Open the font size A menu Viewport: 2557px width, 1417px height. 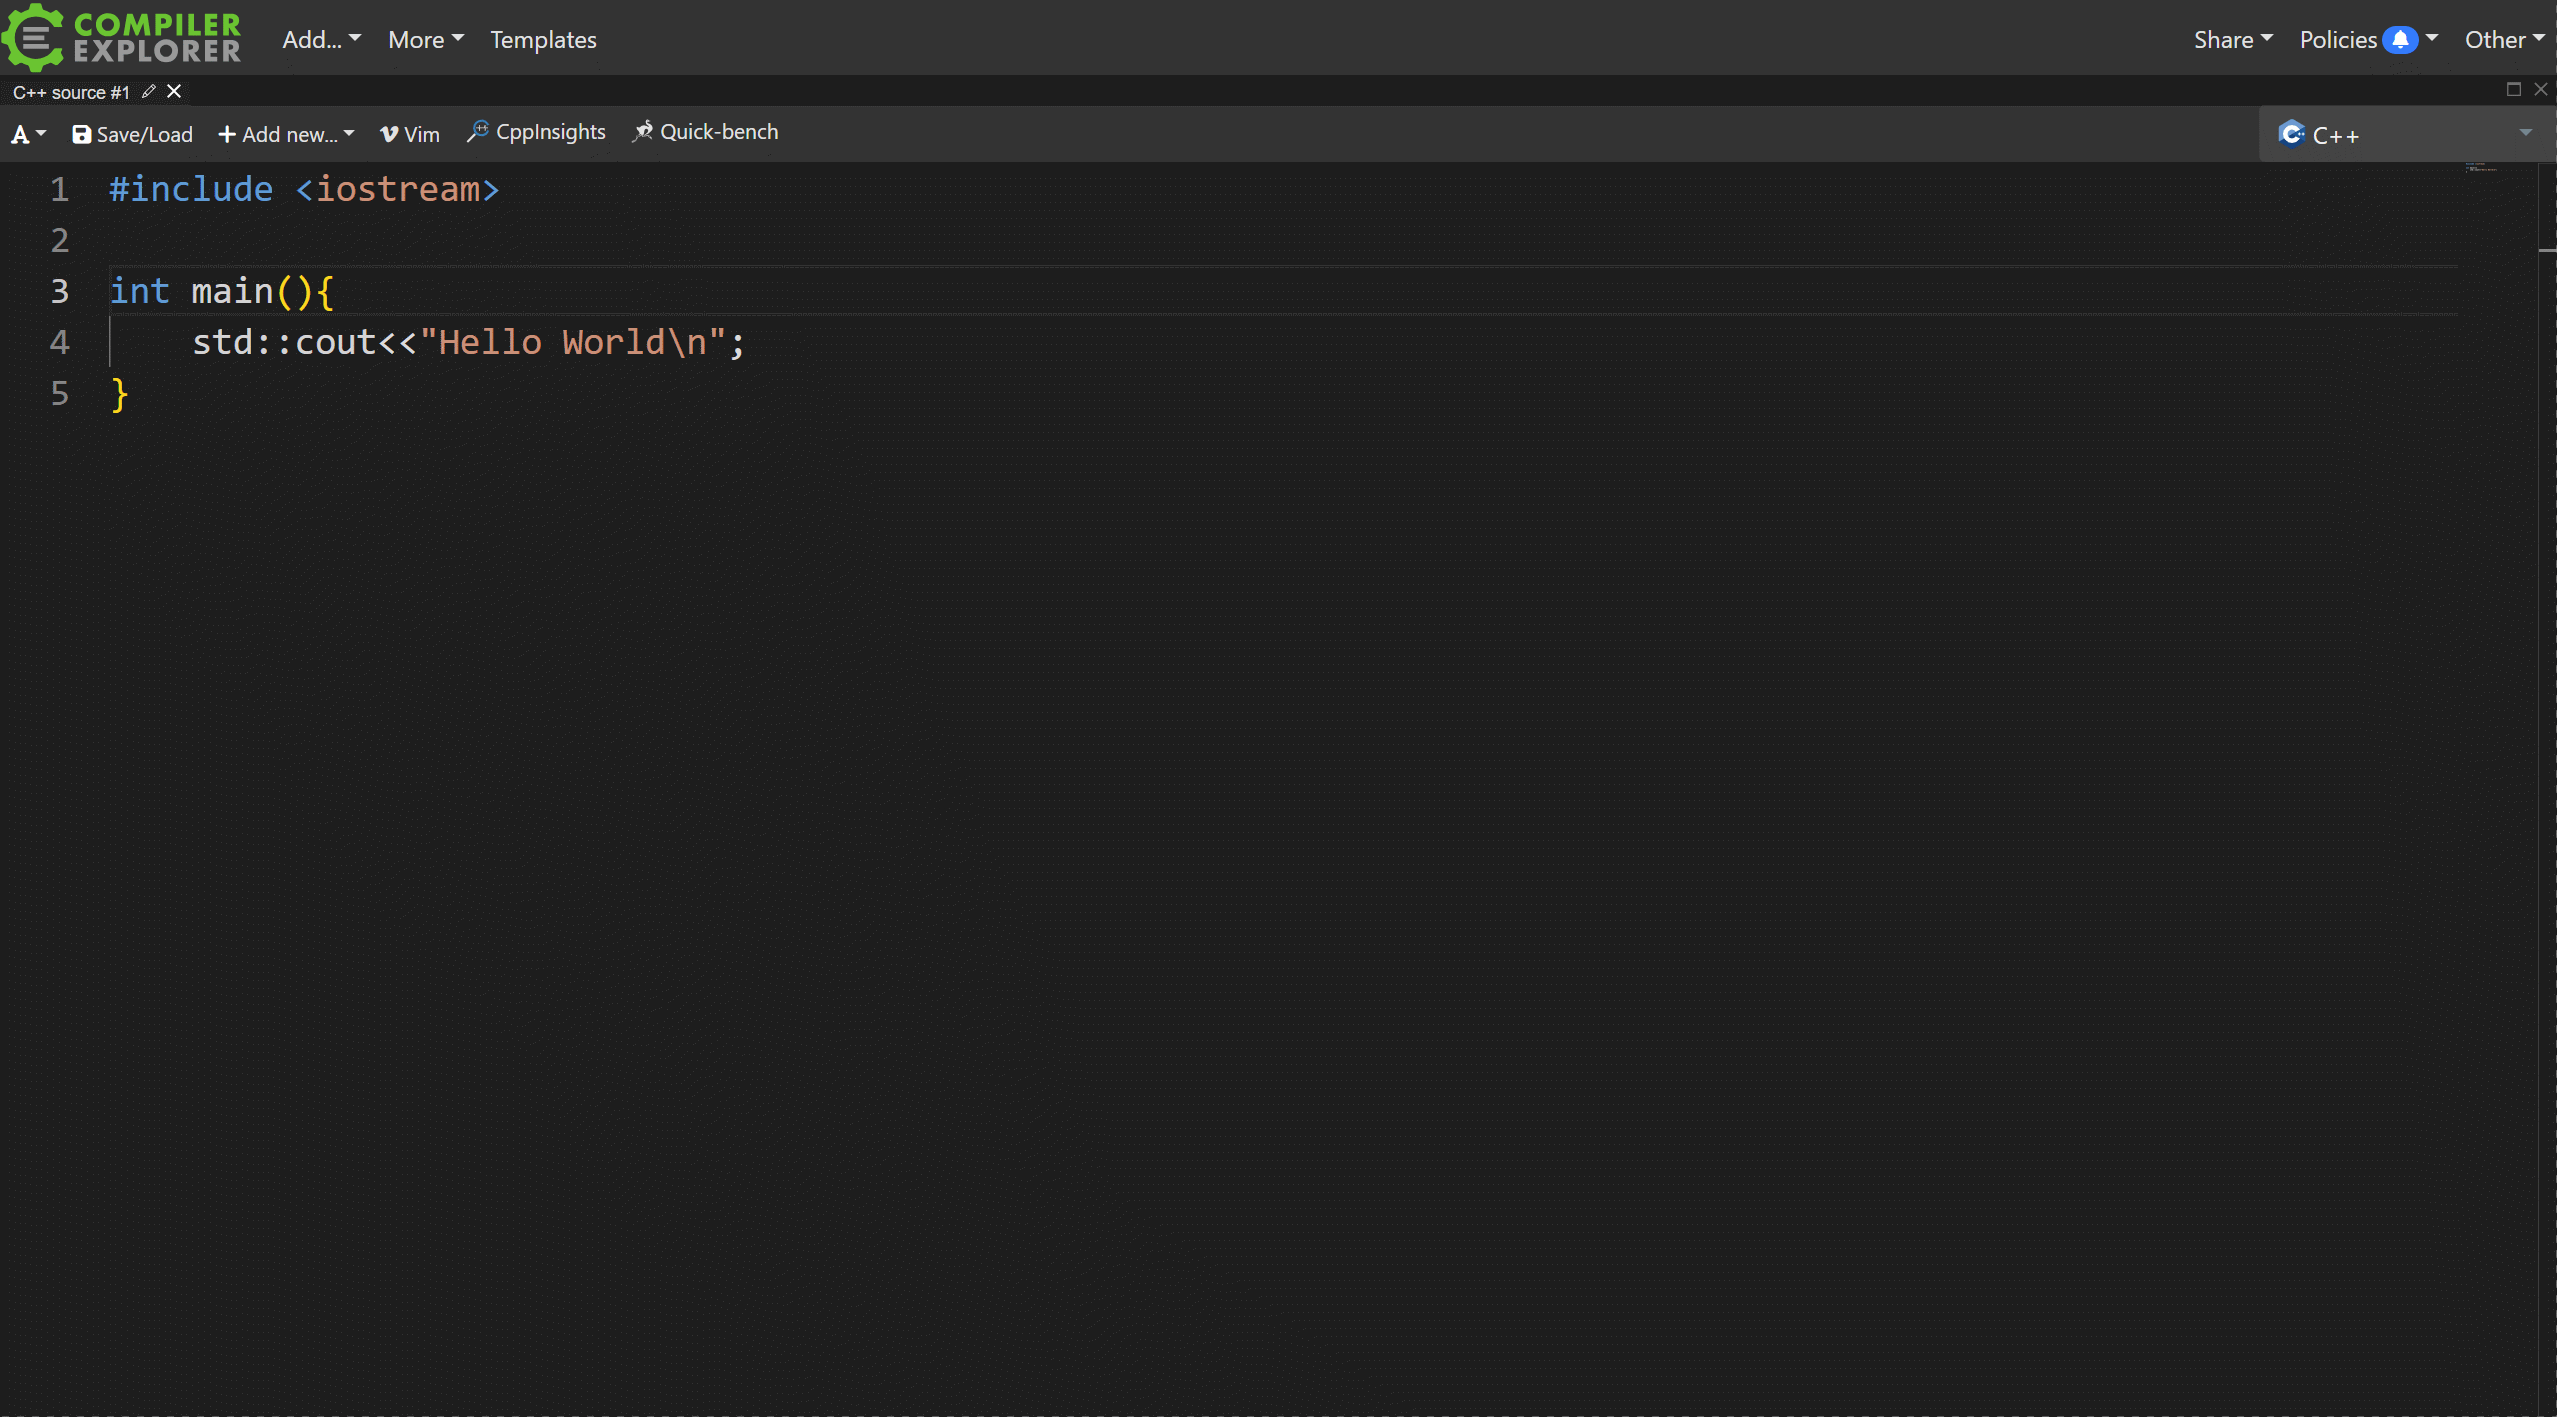28,134
